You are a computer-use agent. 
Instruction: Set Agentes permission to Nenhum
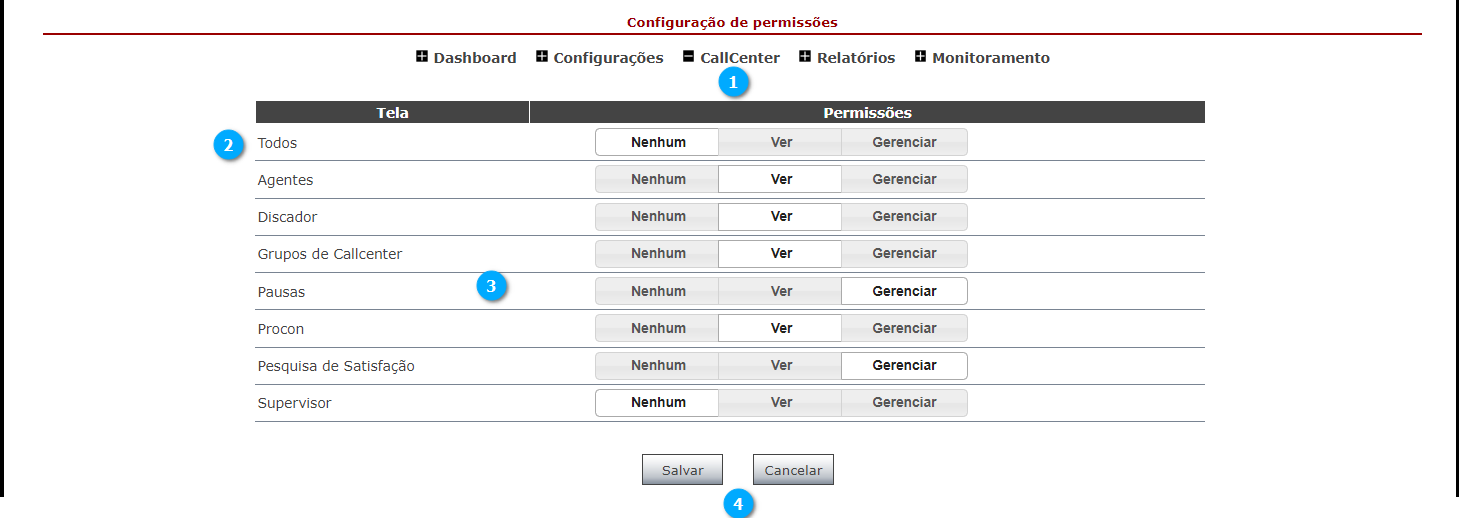pyautogui.click(x=658, y=179)
